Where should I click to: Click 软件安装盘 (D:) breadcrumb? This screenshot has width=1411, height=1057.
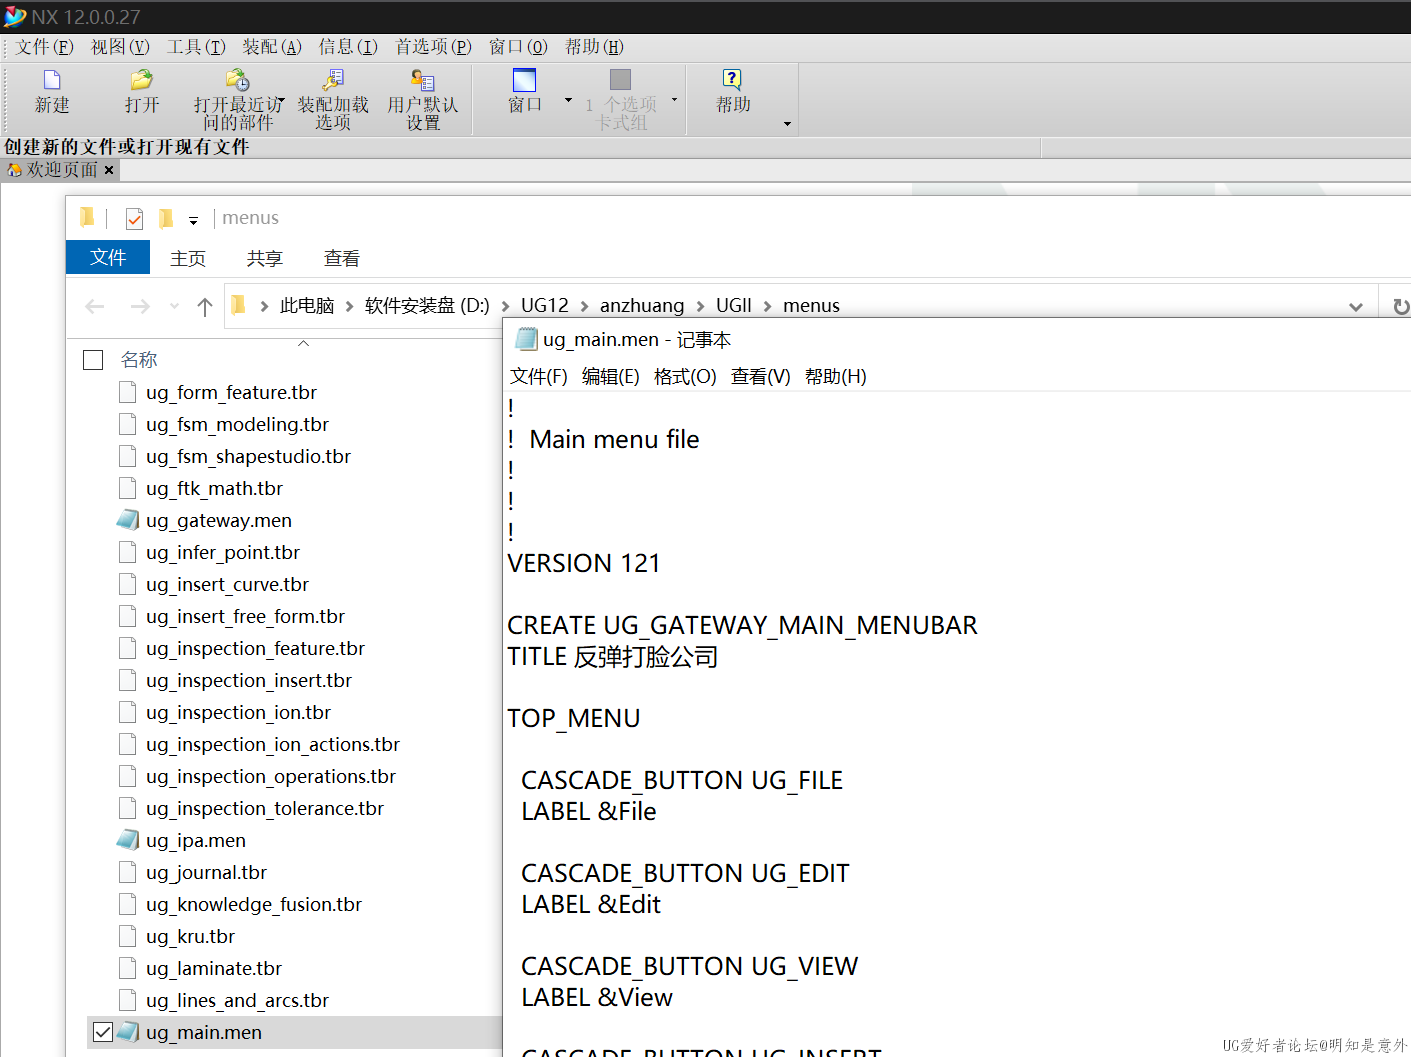(427, 305)
